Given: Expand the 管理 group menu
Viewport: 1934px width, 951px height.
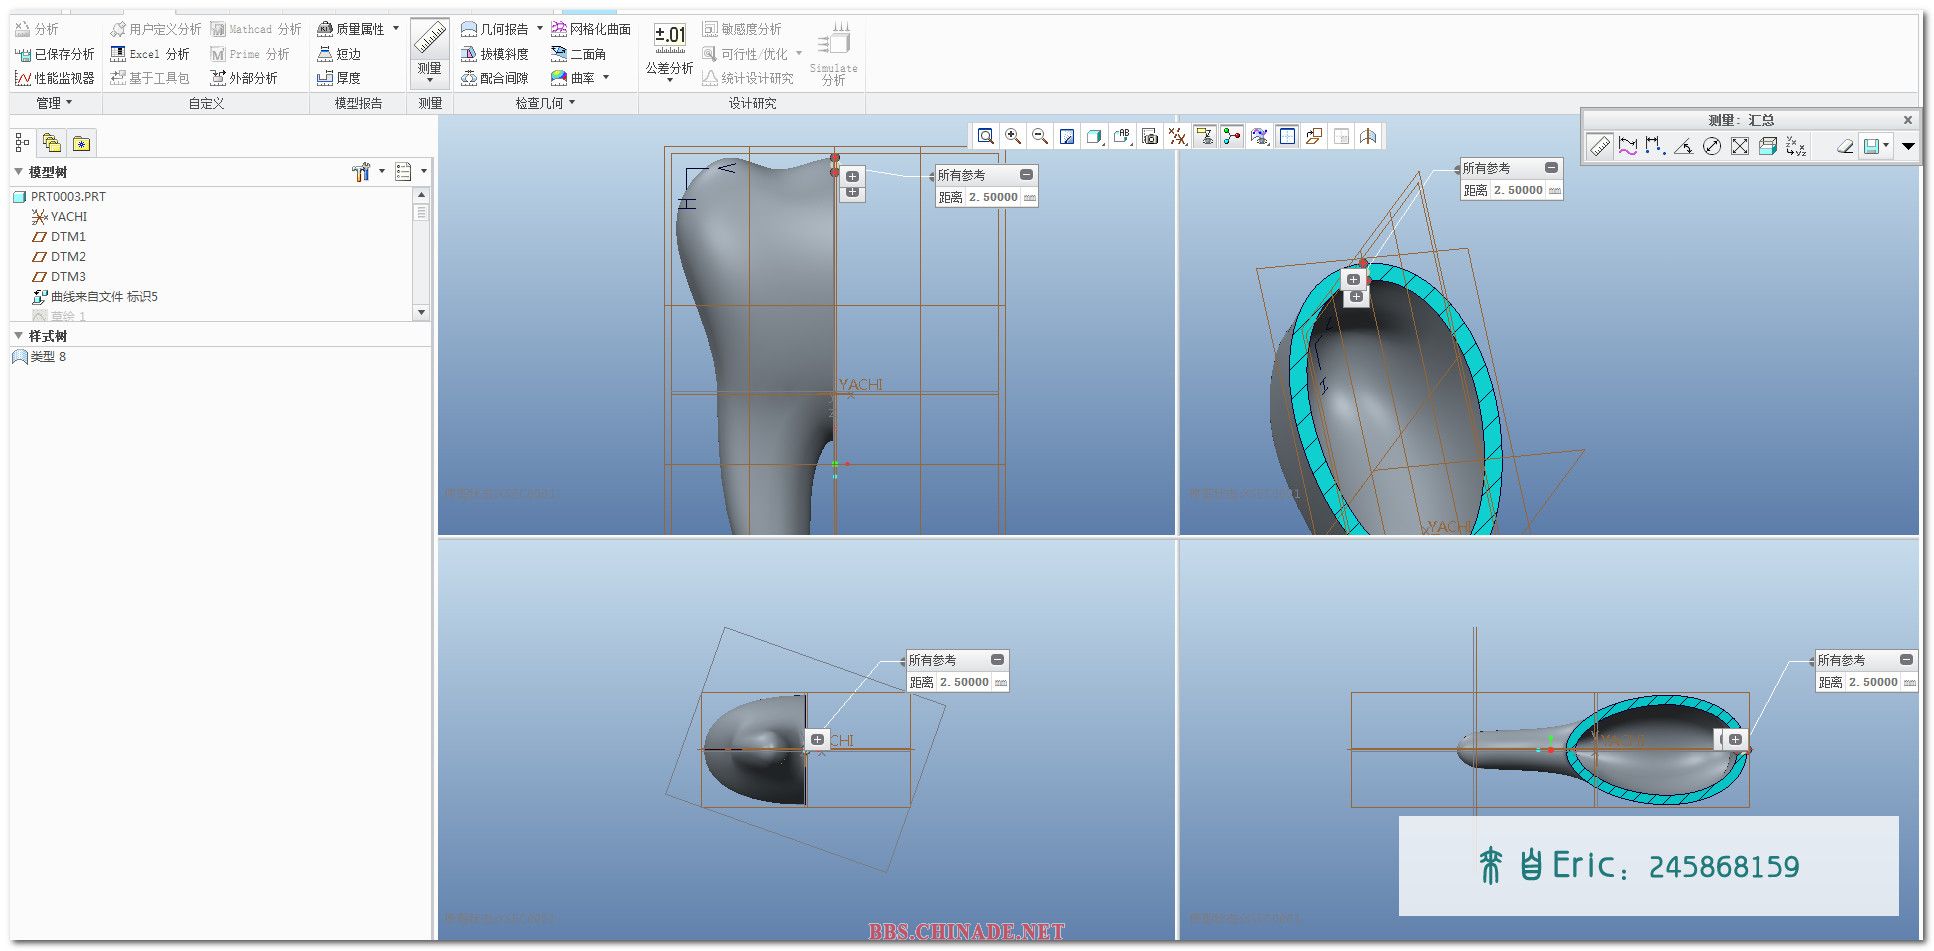Looking at the screenshot, I should coord(54,103).
